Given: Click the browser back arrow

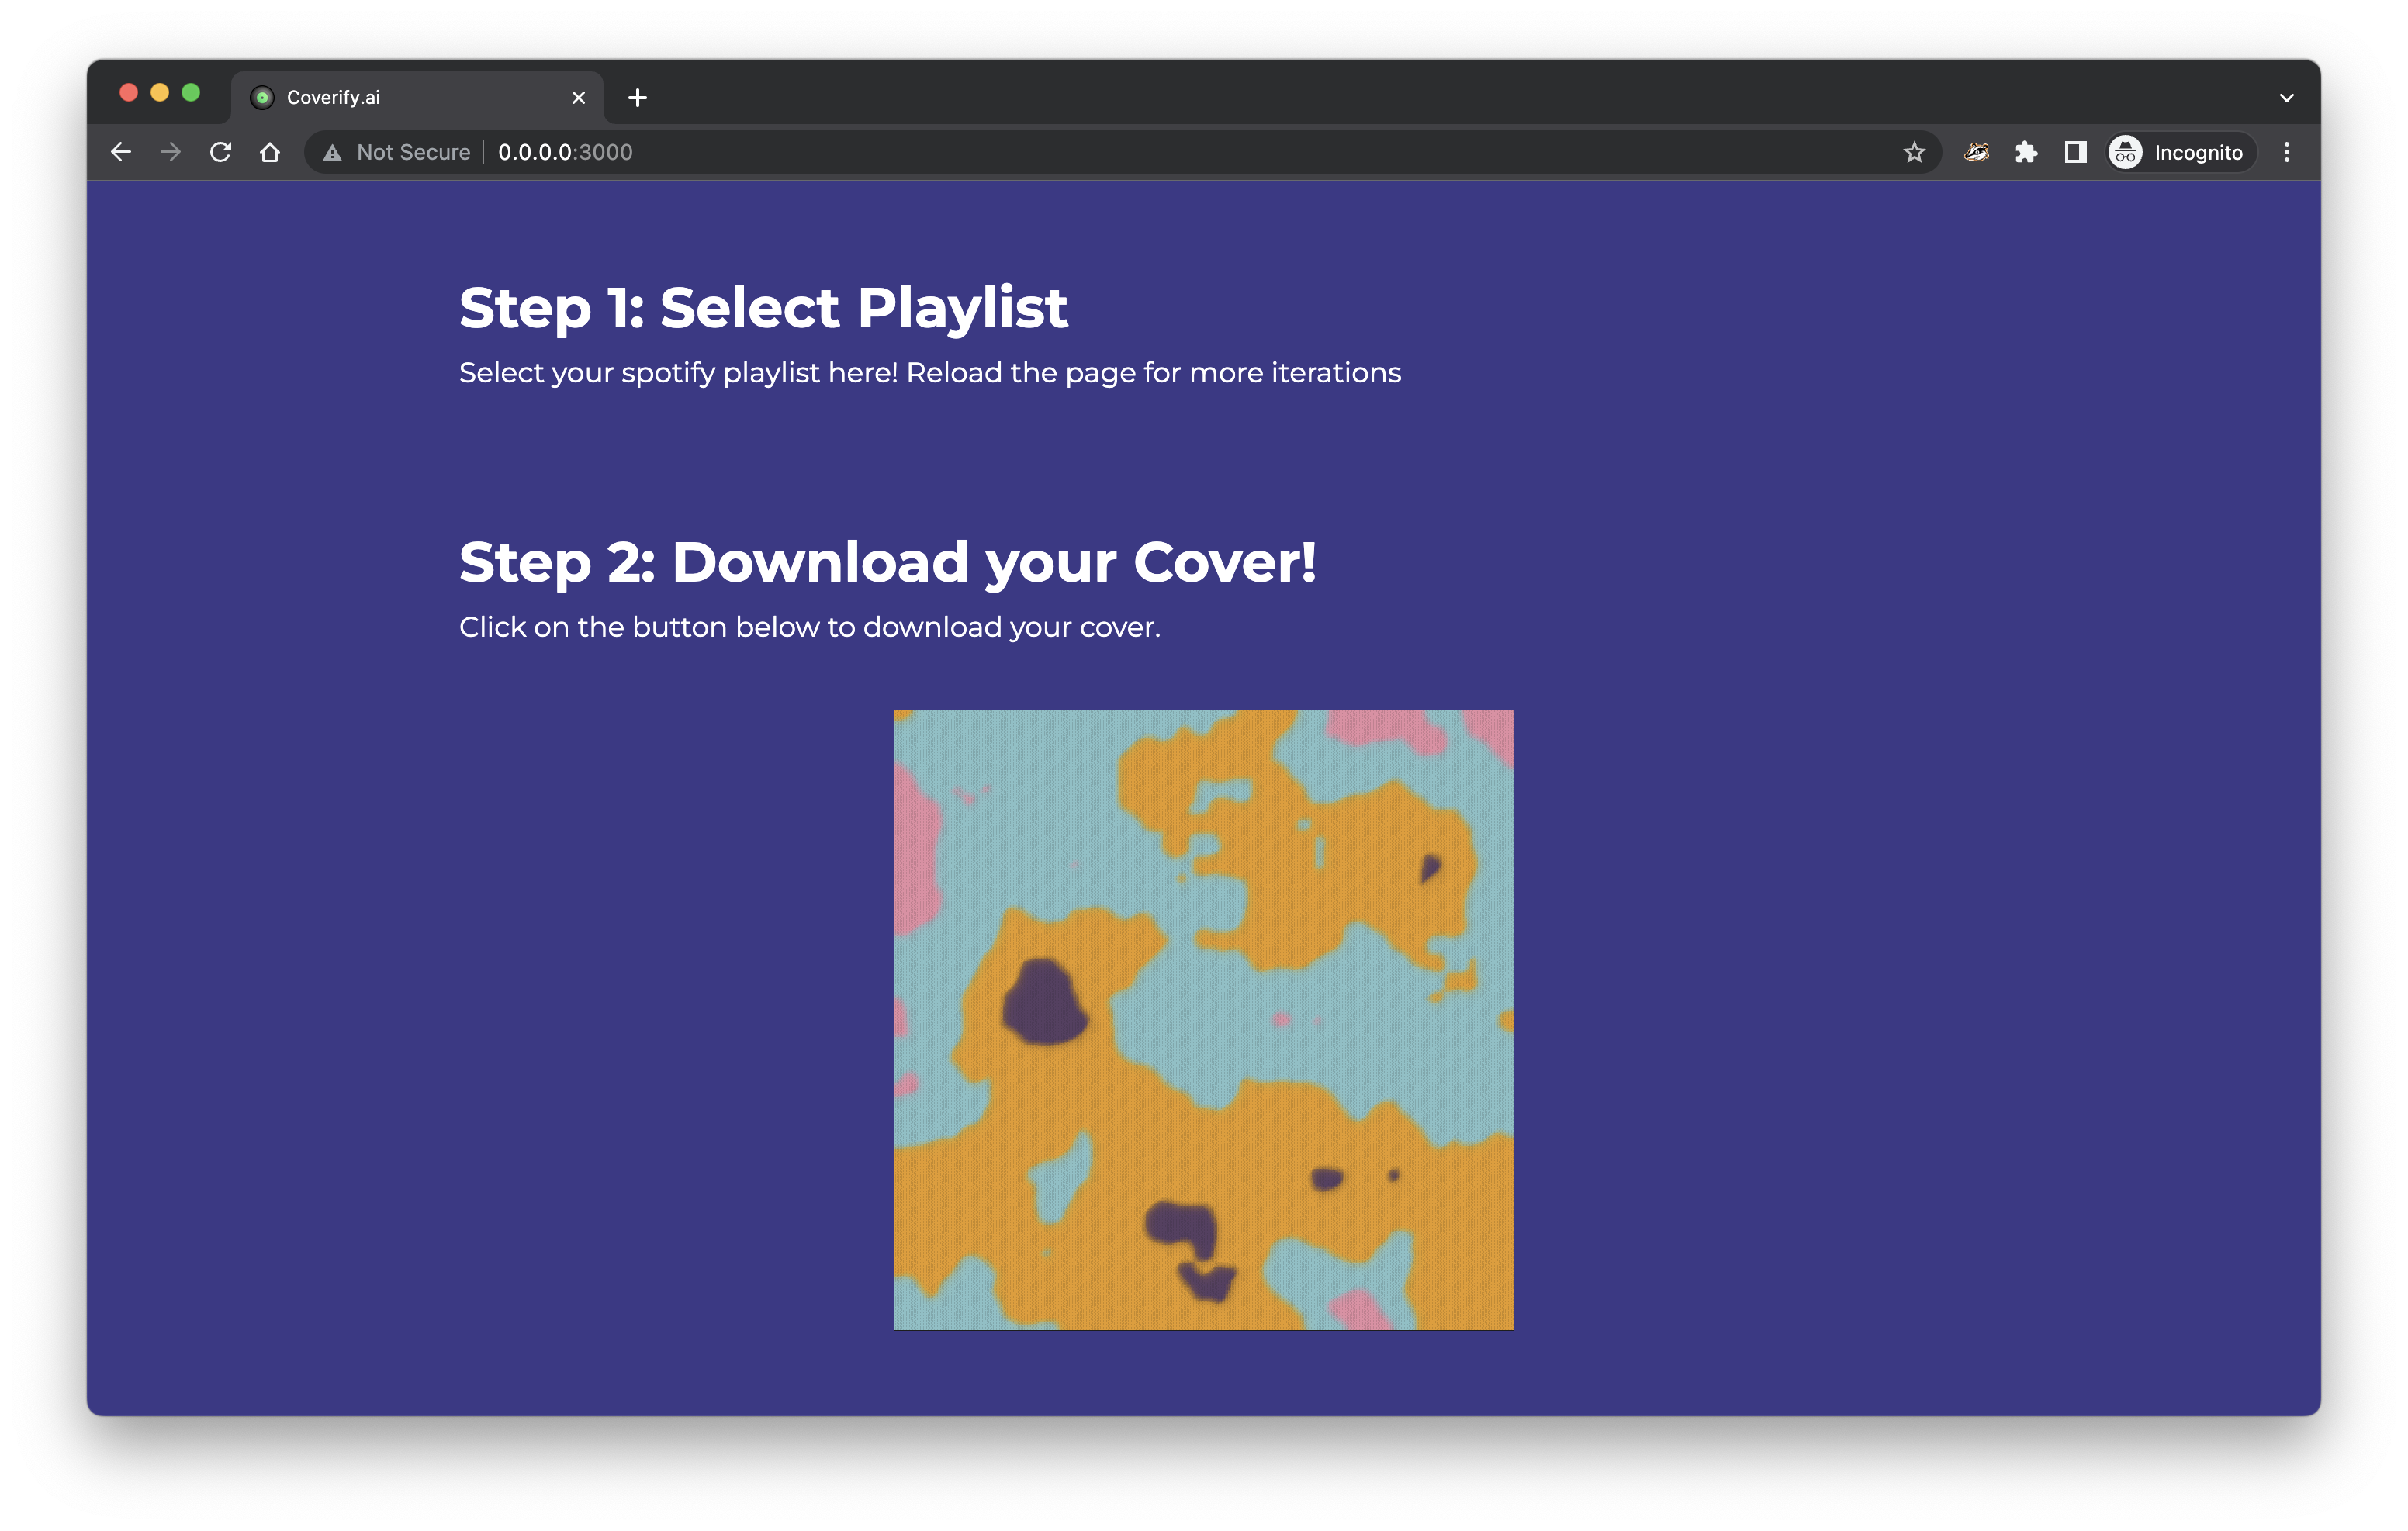Looking at the screenshot, I should pyautogui.click(x=121, y=152).
